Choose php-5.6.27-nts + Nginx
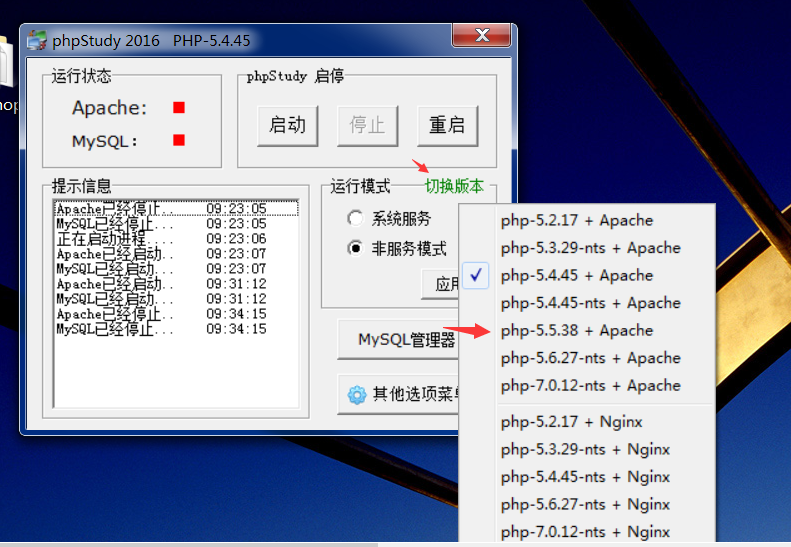 click(x=587, y=505)
